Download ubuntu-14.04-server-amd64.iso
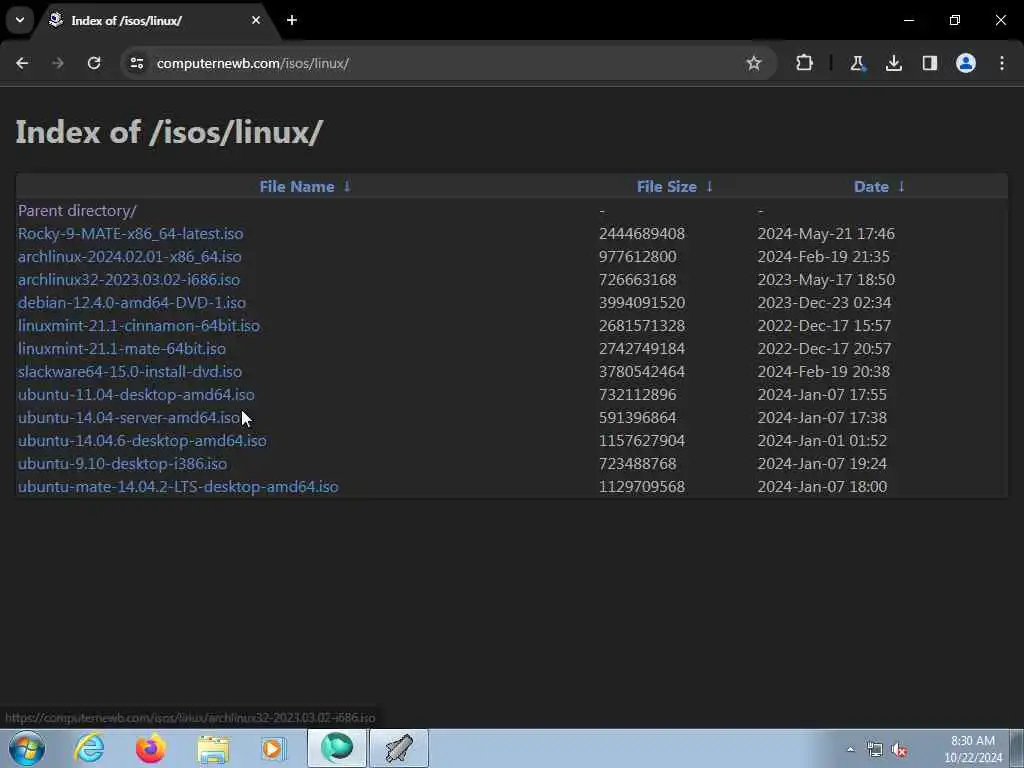1024x768 pixels. pyautogui.click(x=129, y=417)
